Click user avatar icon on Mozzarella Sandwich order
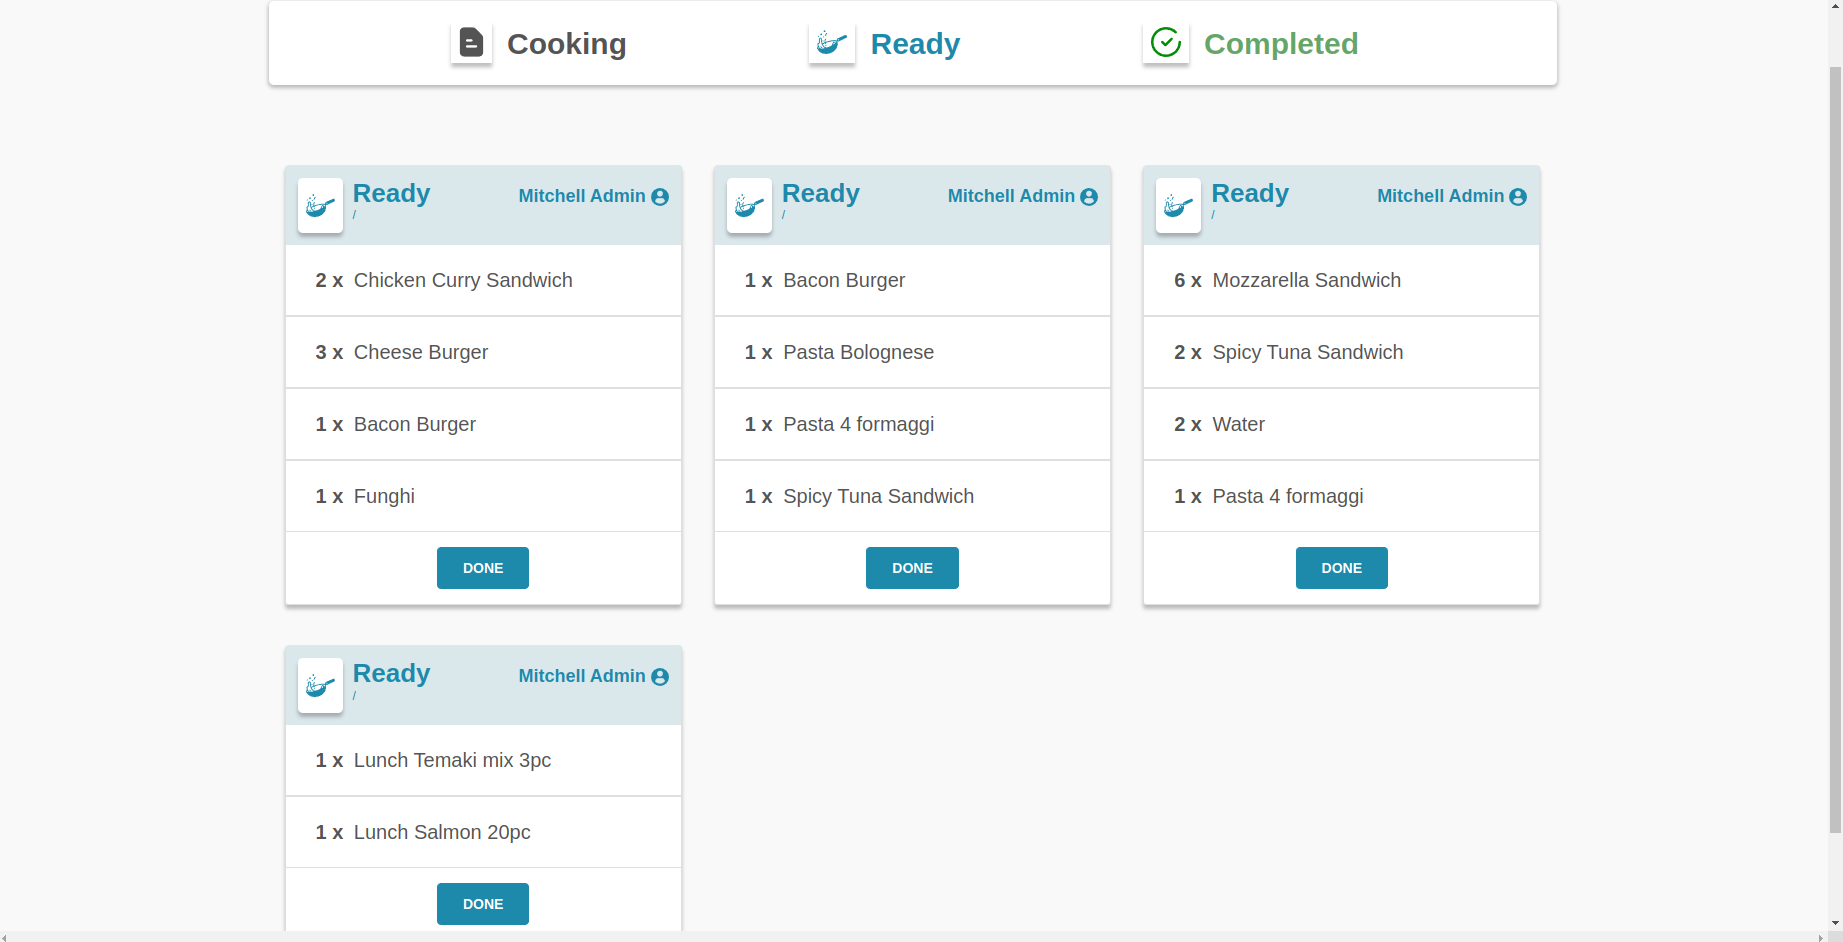1843x942 pixels. click(1518, 197)
